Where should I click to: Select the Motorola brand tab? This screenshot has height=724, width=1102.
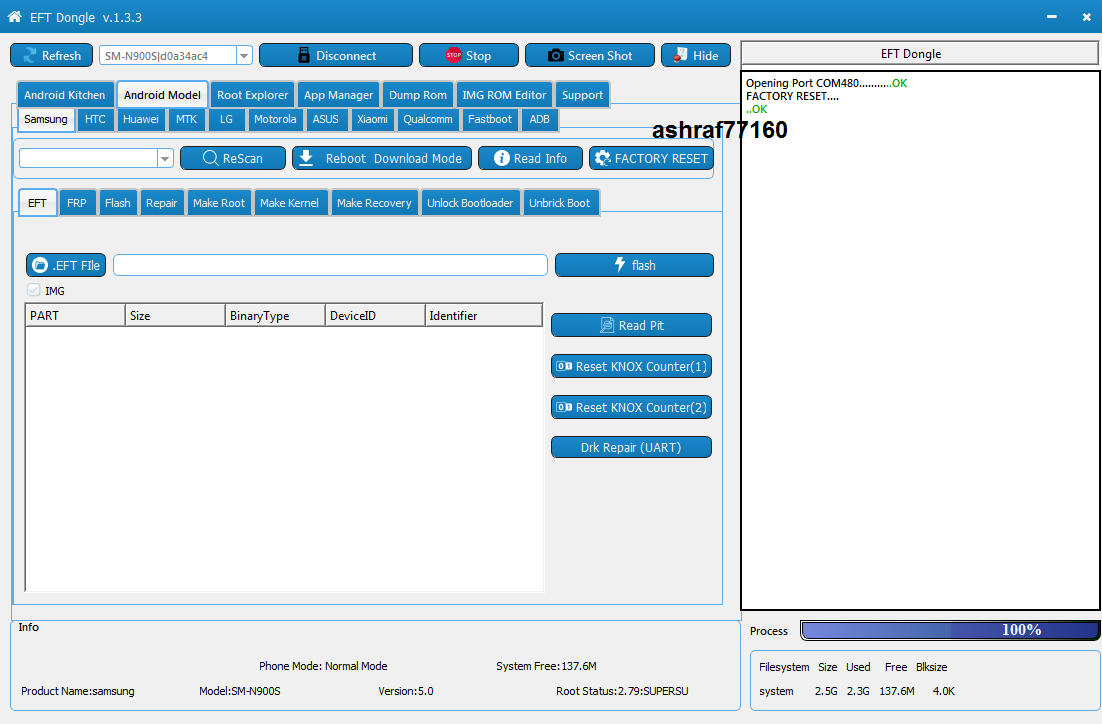pyautogui.click(x=275, y=119)
